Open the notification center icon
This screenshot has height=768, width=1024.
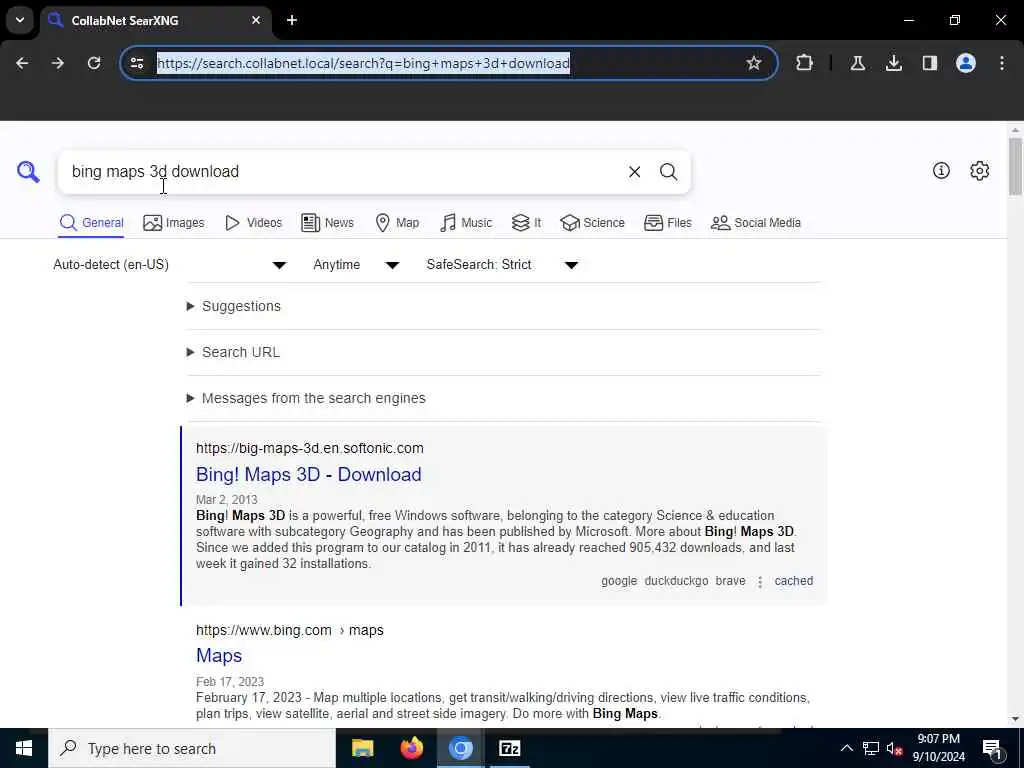click(992, 748)
